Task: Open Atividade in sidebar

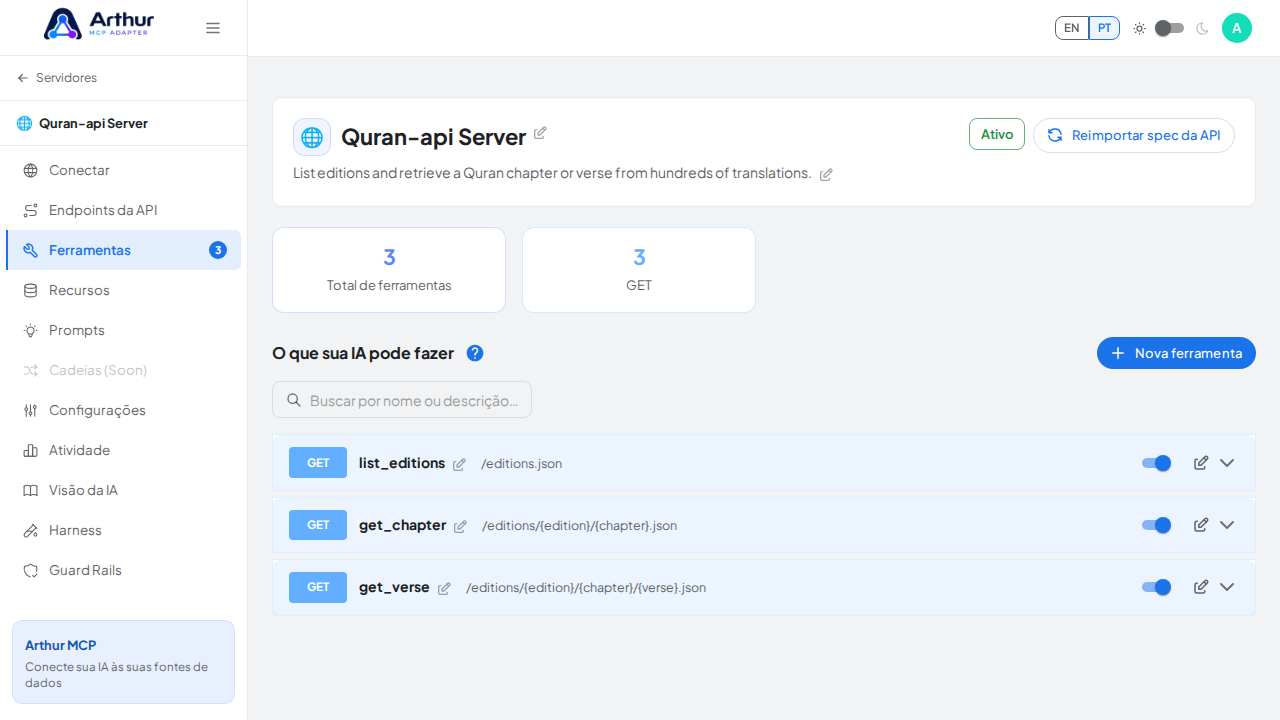Action: click(x=123, y=450)
